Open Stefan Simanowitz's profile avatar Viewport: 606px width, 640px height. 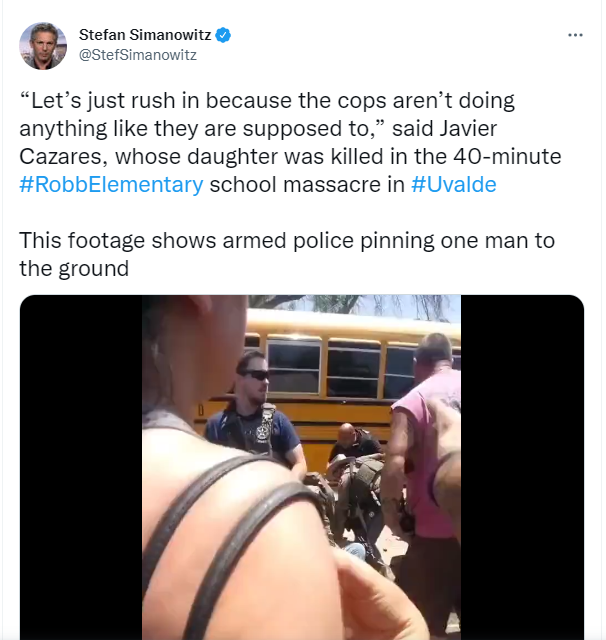tap(43, 46)
